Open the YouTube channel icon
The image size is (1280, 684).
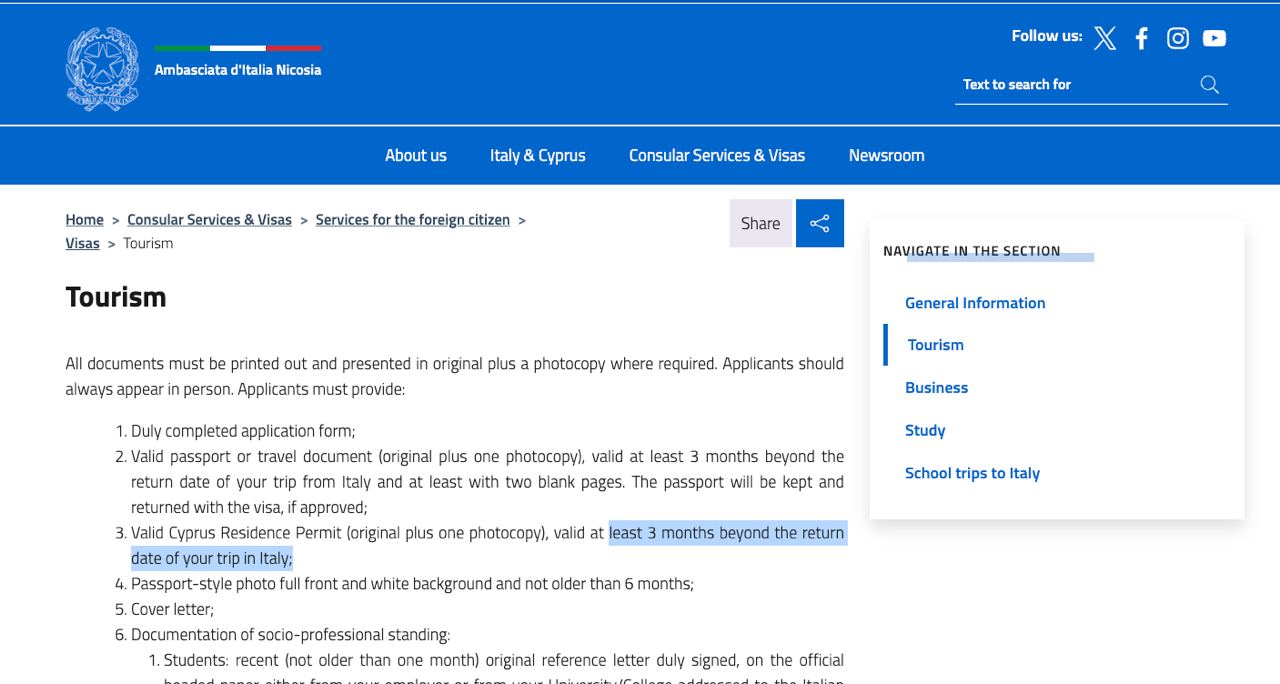[1214, 38]
